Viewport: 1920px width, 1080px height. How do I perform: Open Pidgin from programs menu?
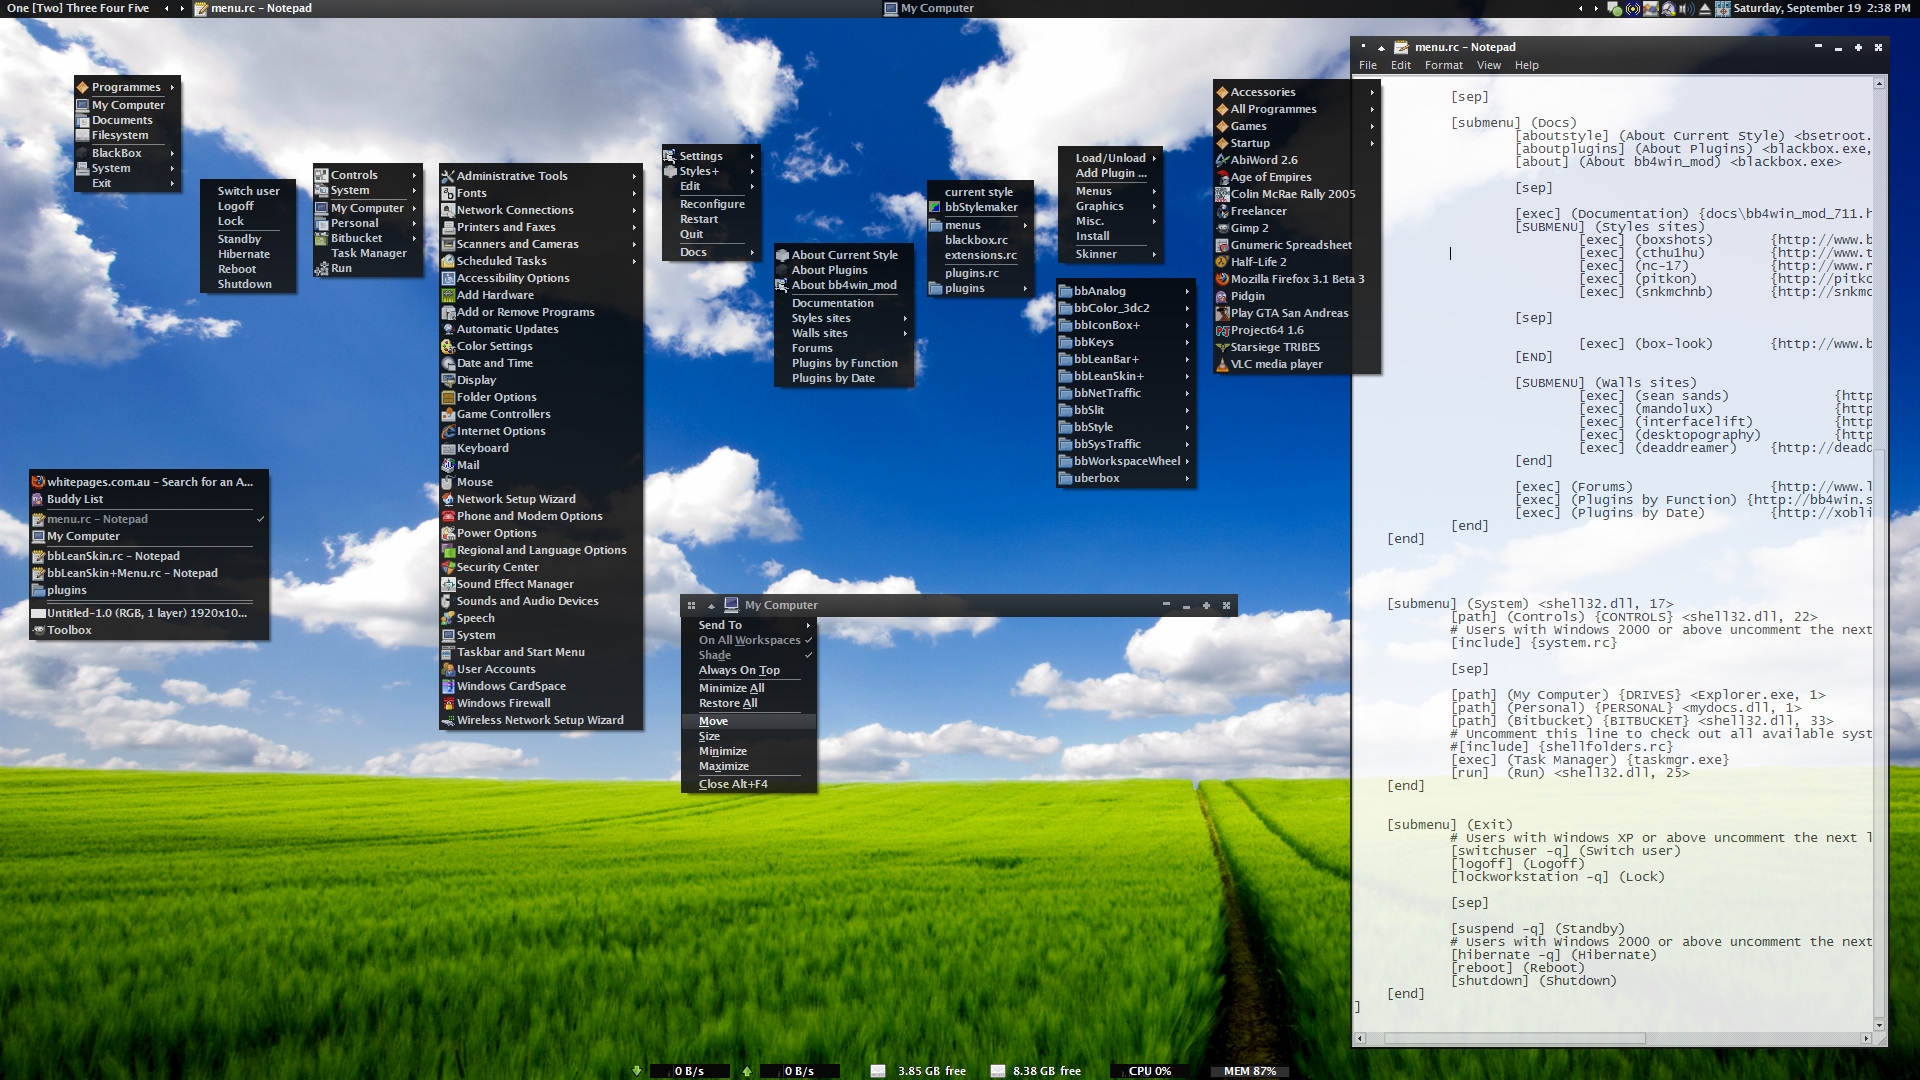pyautogui.click(x=1247, y=296)
